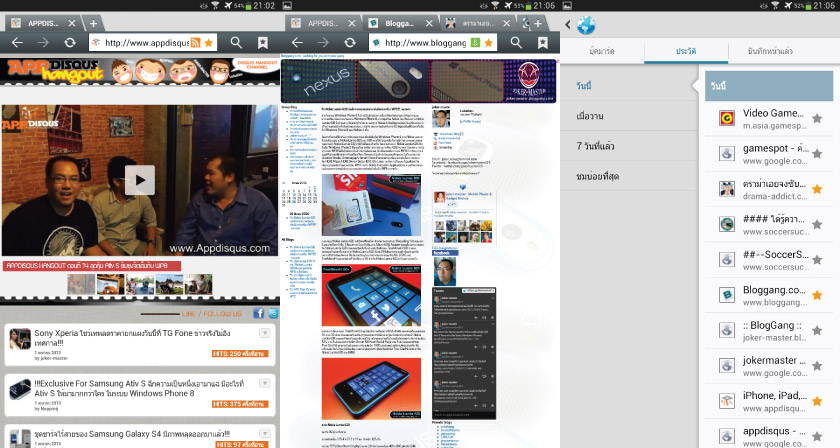Focus the appdisqus URL address field

[x=147, y=43]
